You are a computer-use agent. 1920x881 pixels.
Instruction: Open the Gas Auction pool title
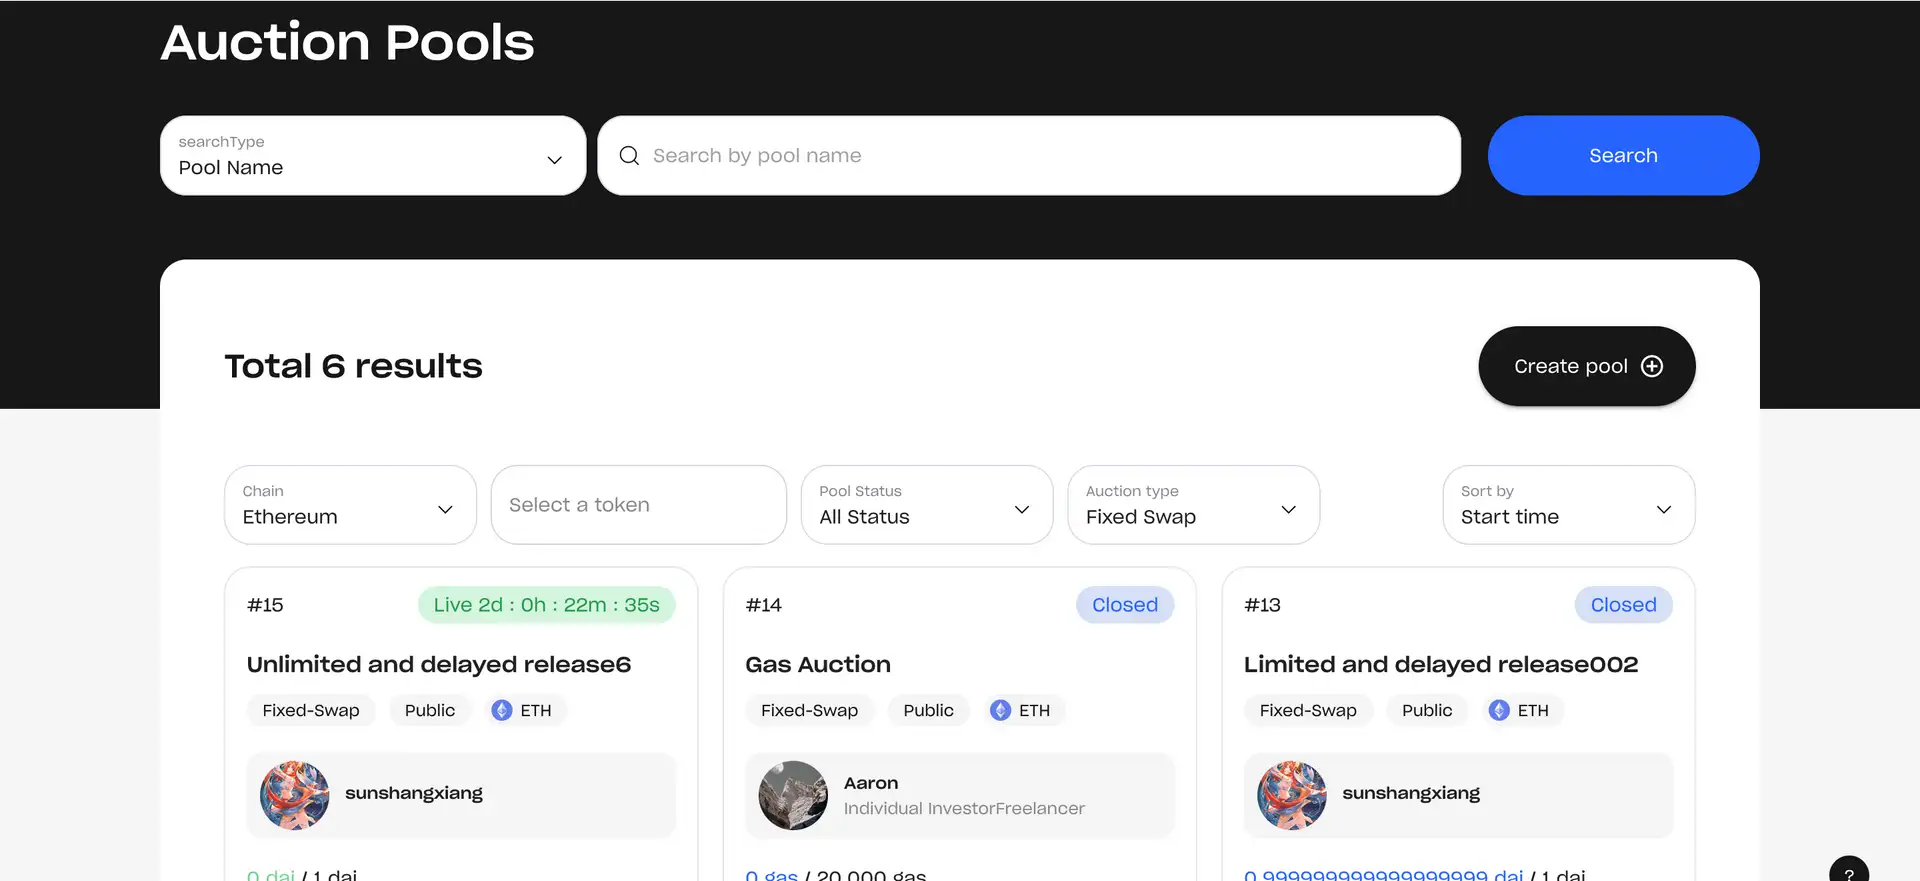coord(818,664)
